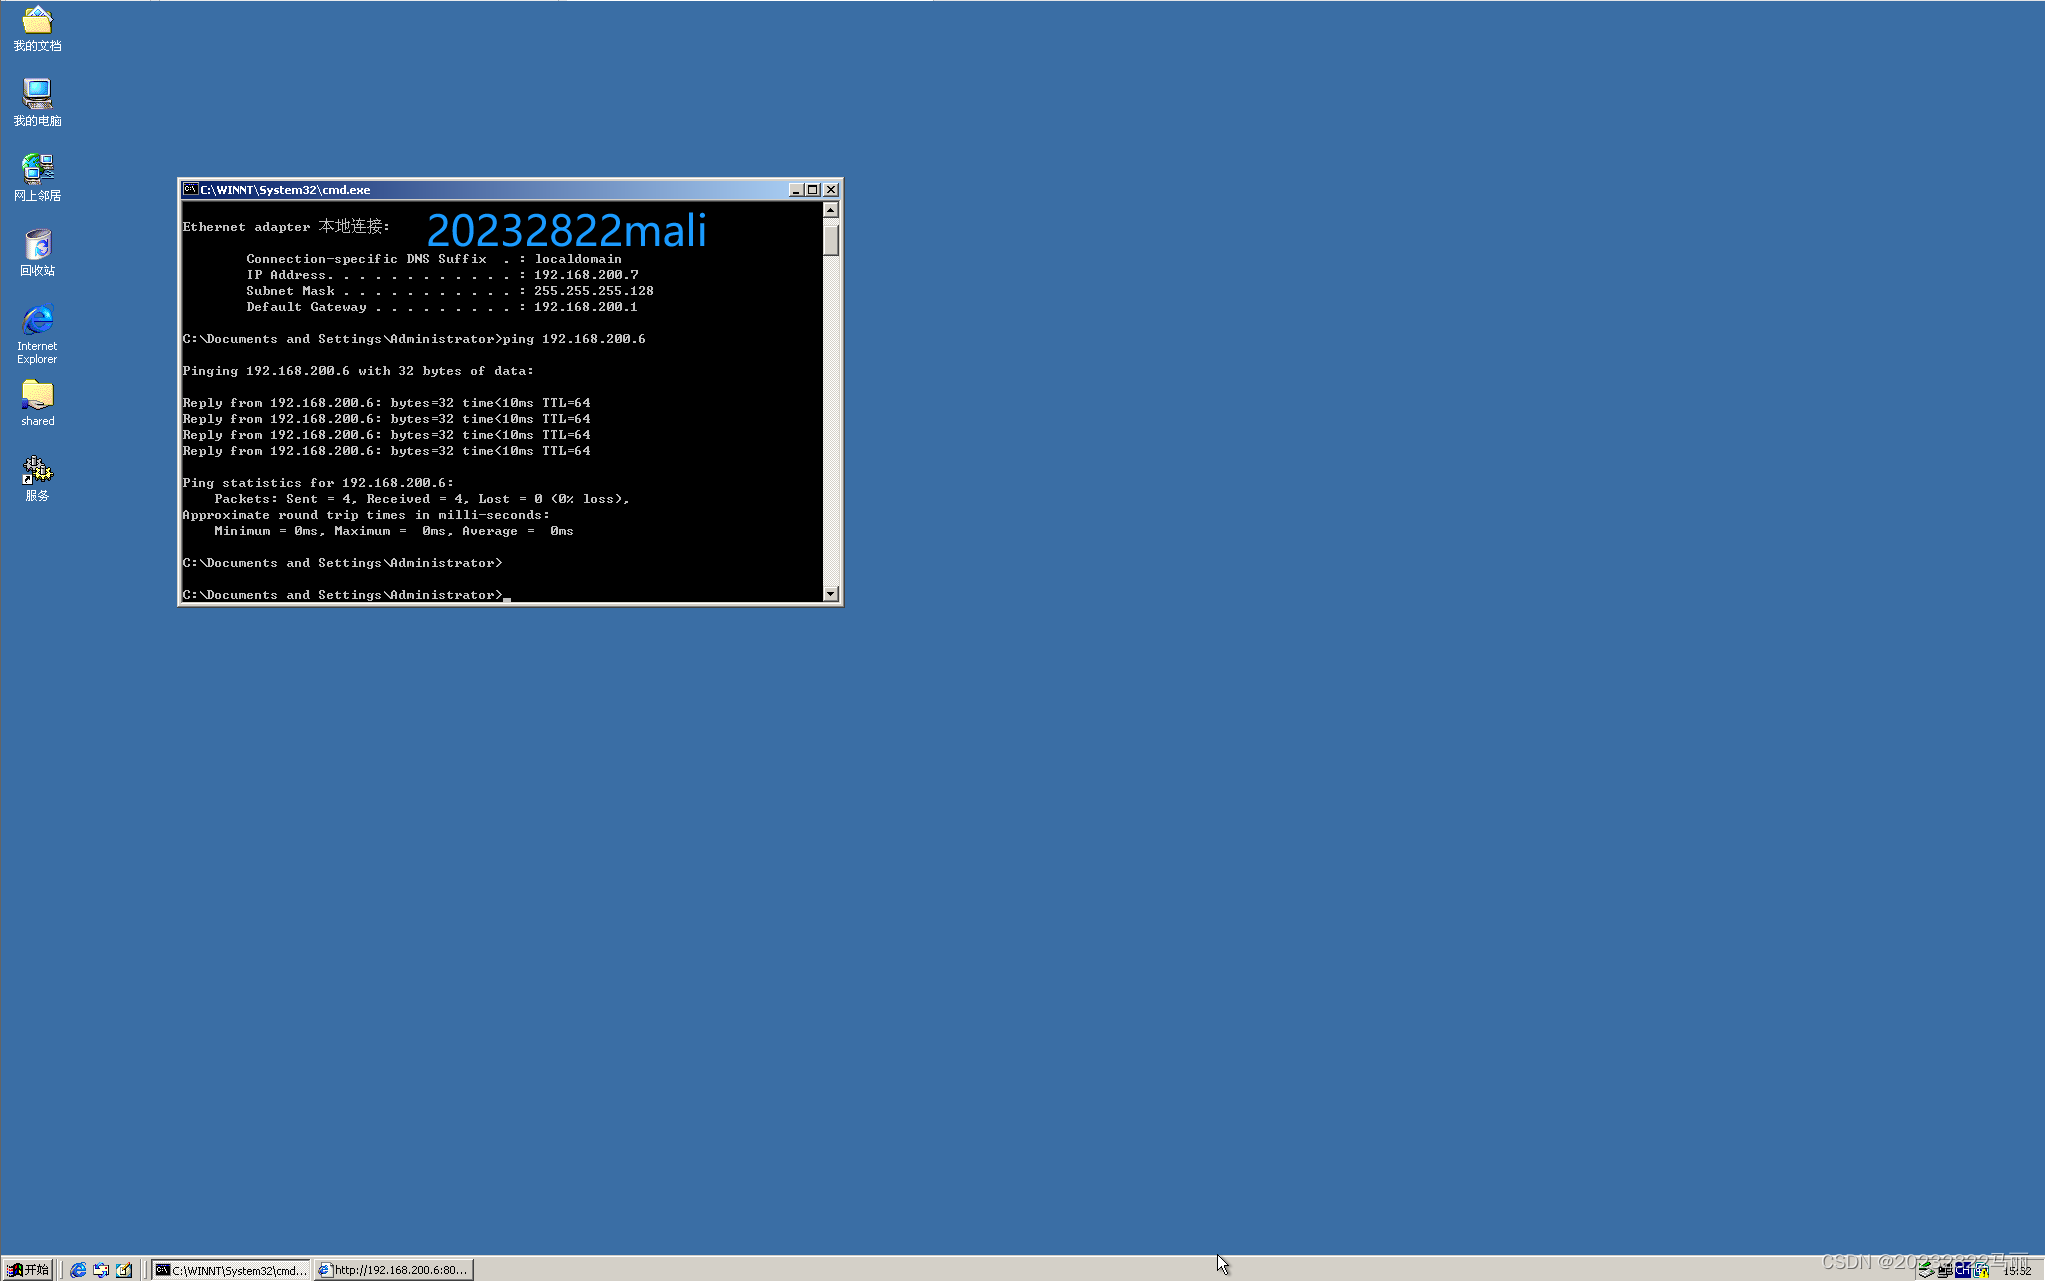Image resolution: width=2045 pixels, height=1281 pixels.
Task: Select the Internet Explorer desktop icon
Action: [37, 334]
